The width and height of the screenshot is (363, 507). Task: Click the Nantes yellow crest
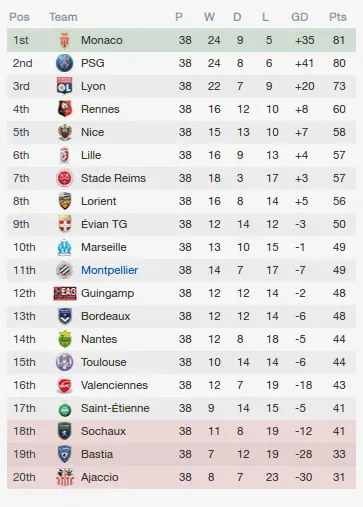point(65,339)
